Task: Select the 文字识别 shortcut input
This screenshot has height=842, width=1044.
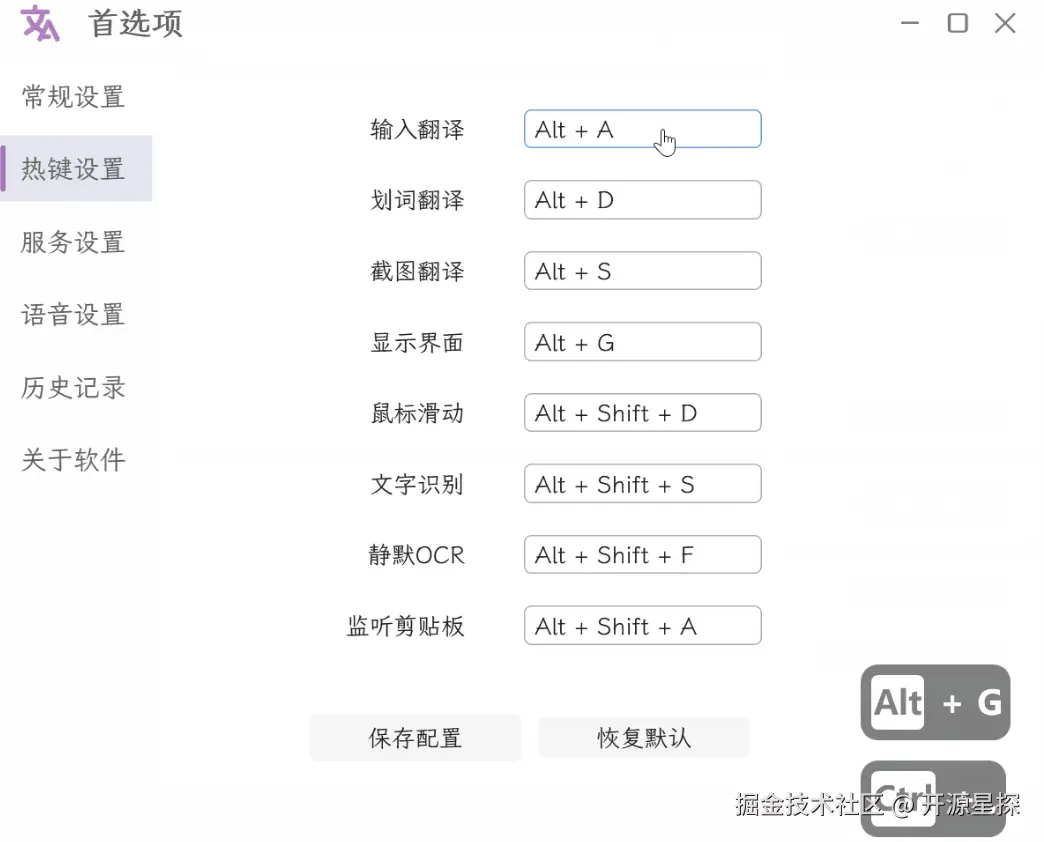Action: point(642,484)
